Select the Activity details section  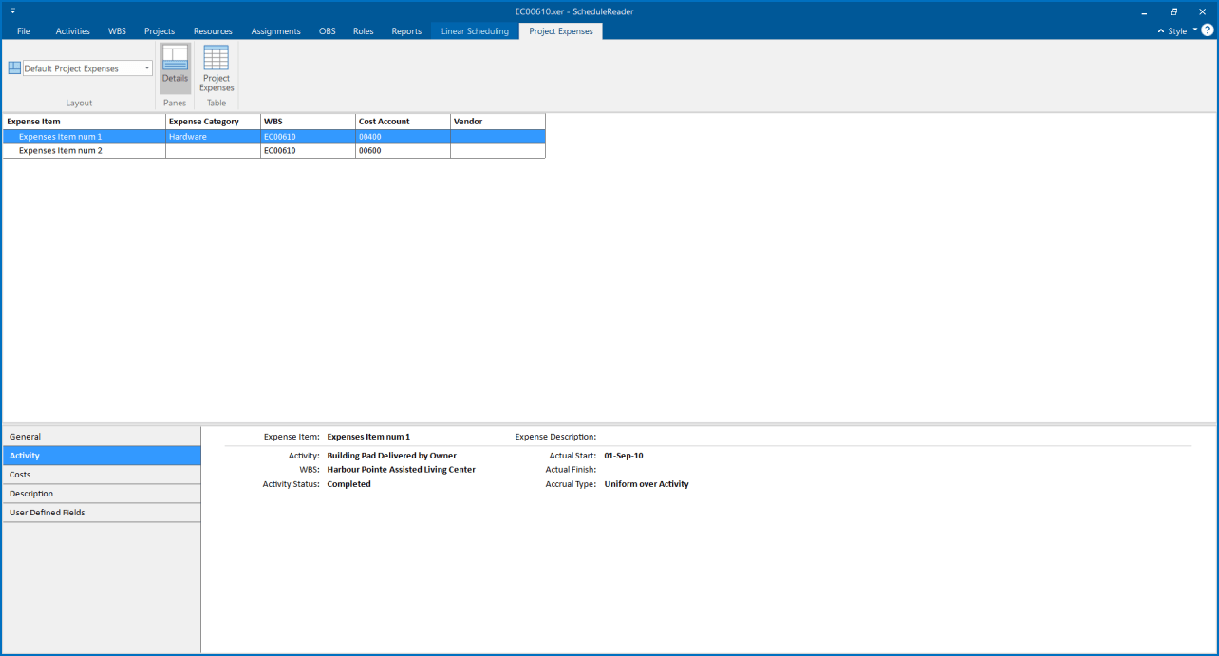[101, 455]
